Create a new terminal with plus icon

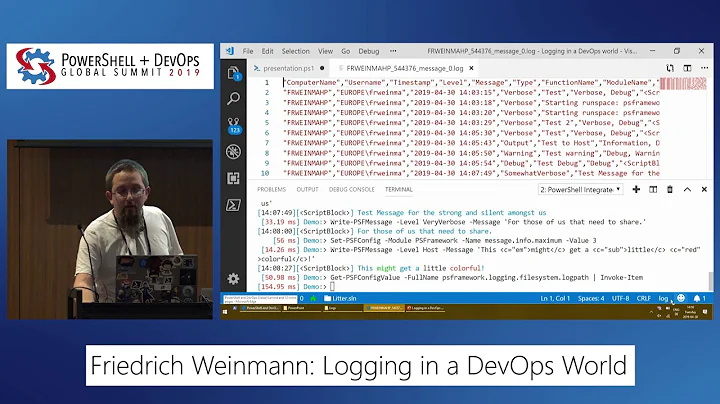tap(636, 189)
